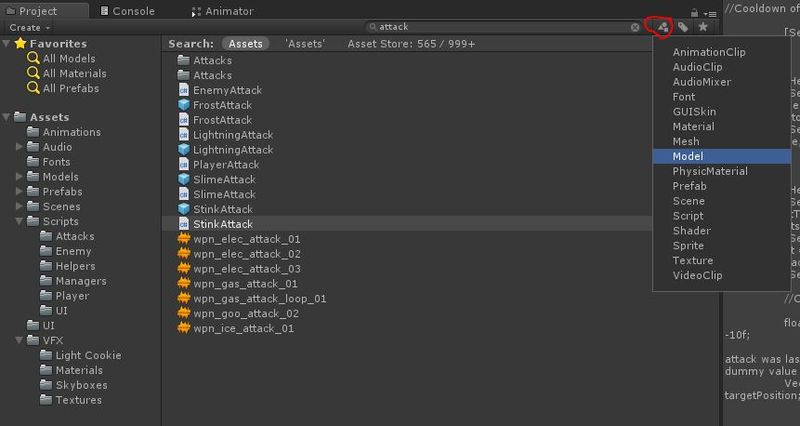Select wpn_ice_attack_01 audio clip icon
Image resolution: width=800 pixels, height=426 pixels.
(184, 328)
